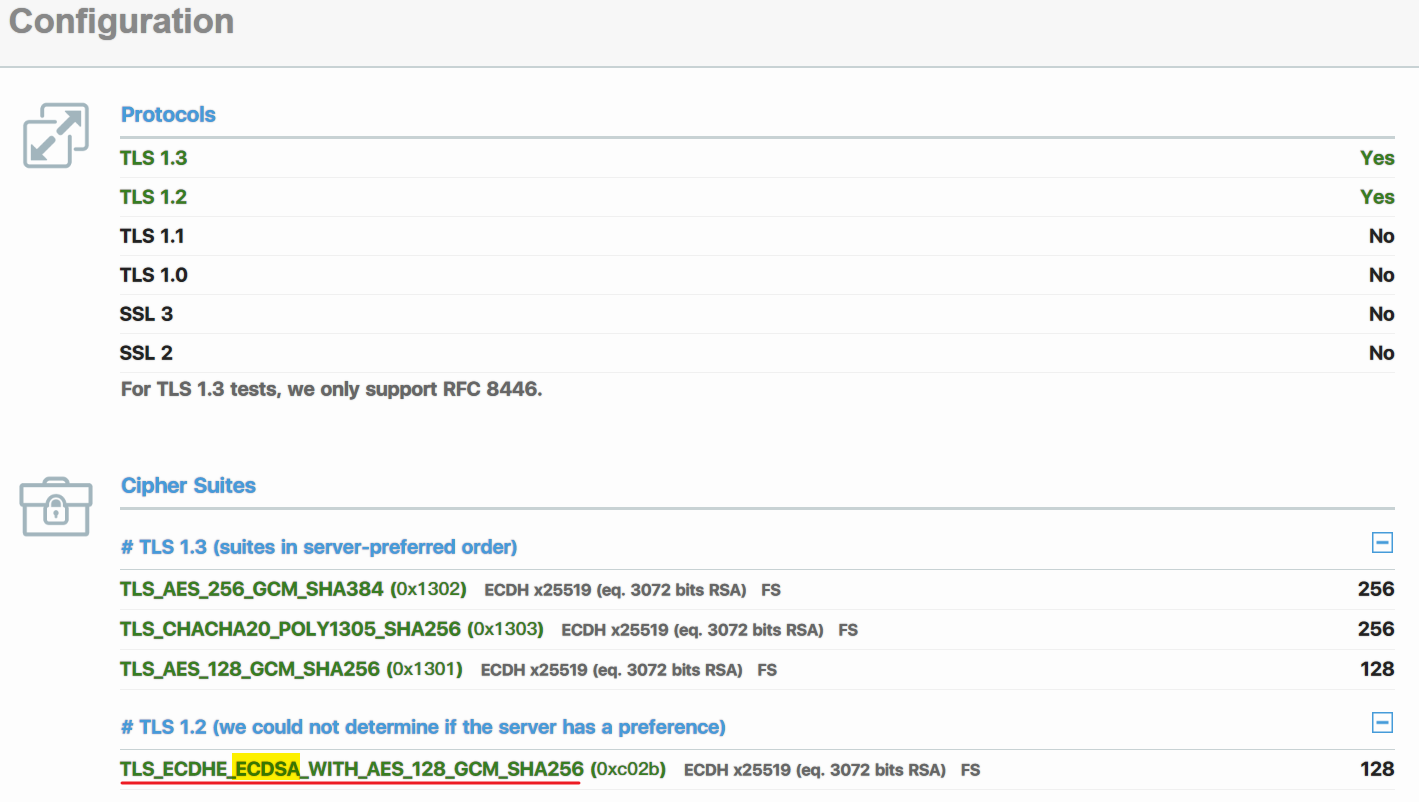Click the TLS_AES_128_GCM_SHA256 cipher suite name
The width and height of the screenshot is (1419, 802).
[249, 669]
